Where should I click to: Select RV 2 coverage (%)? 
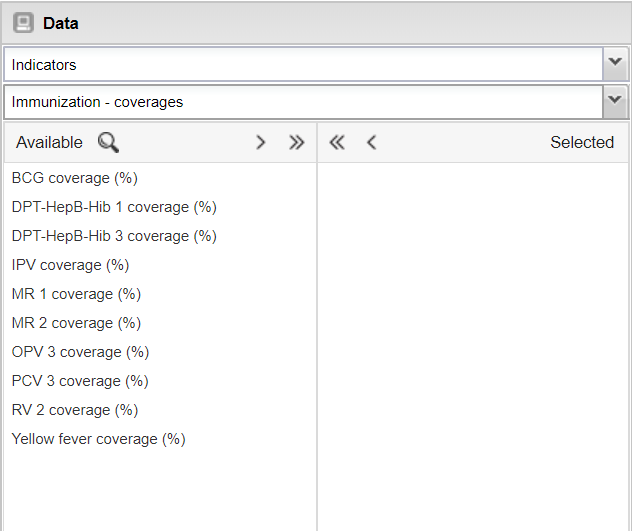[75, 410]
